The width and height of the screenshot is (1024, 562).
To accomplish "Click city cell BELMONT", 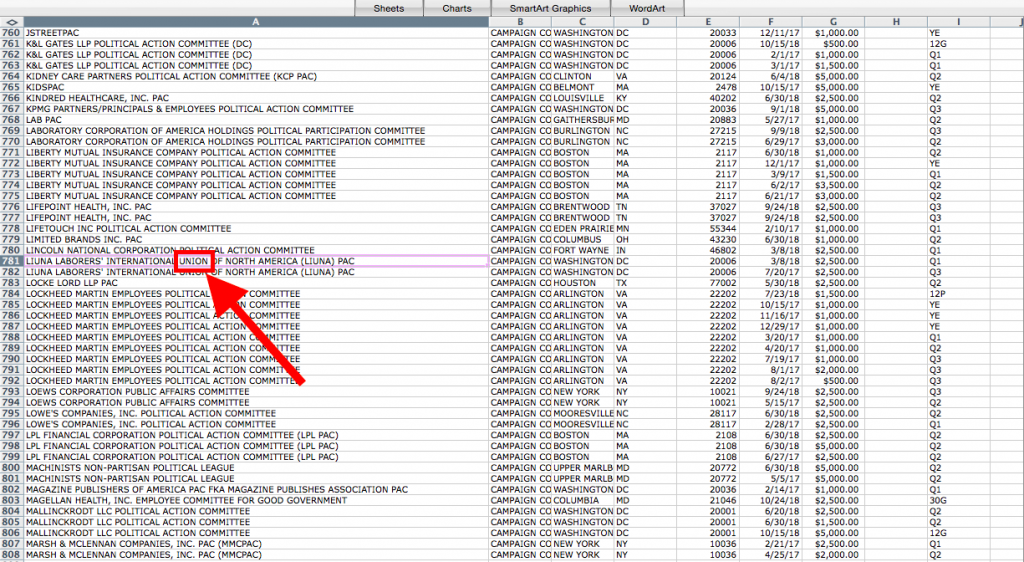I will (x=583, y=87).
